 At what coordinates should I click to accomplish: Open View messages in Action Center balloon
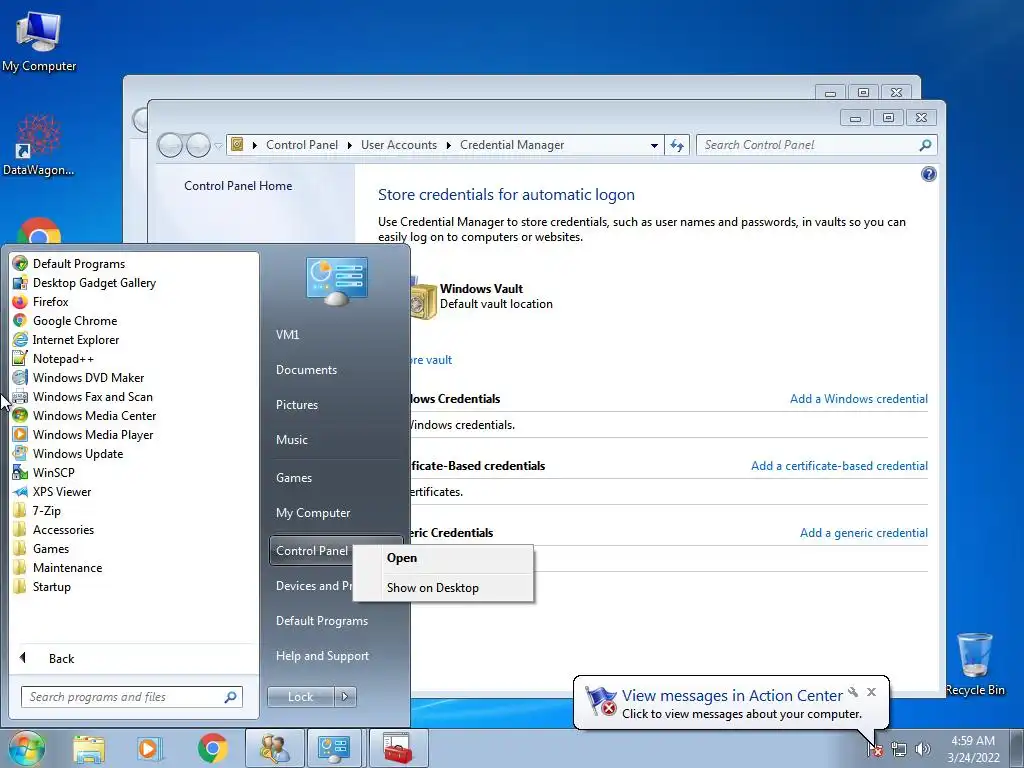click(732, 696)
